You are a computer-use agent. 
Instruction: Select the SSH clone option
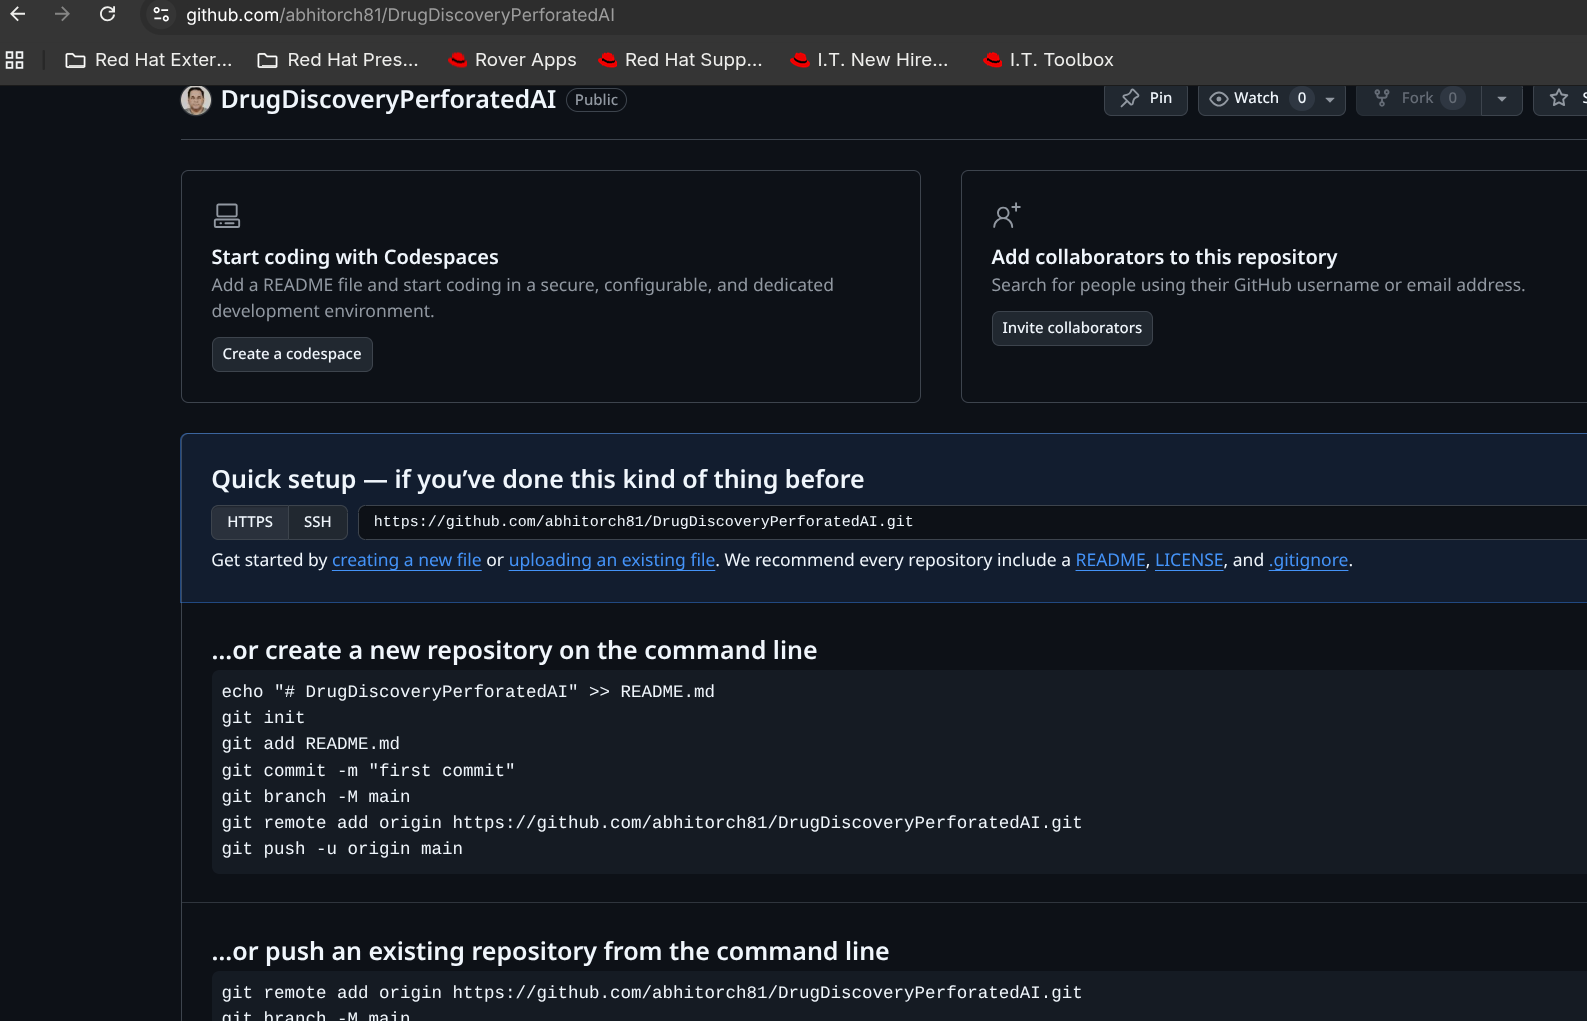coord(318,522)
